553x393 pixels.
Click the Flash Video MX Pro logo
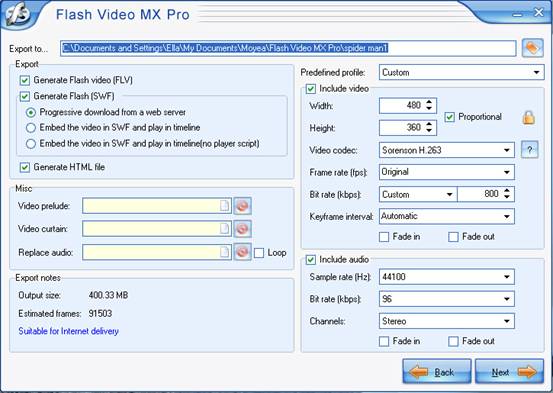click(17, 14)
